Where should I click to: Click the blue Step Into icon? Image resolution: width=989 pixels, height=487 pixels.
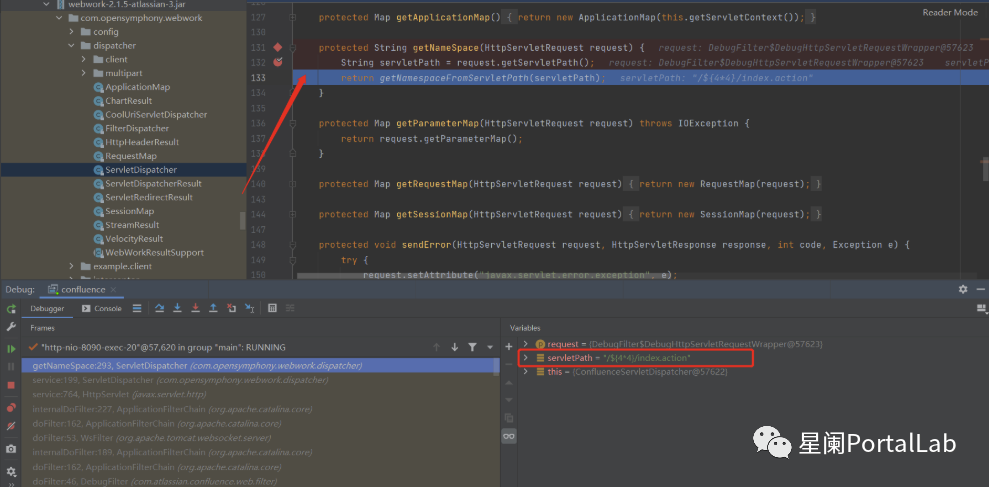tap(178, 308)
